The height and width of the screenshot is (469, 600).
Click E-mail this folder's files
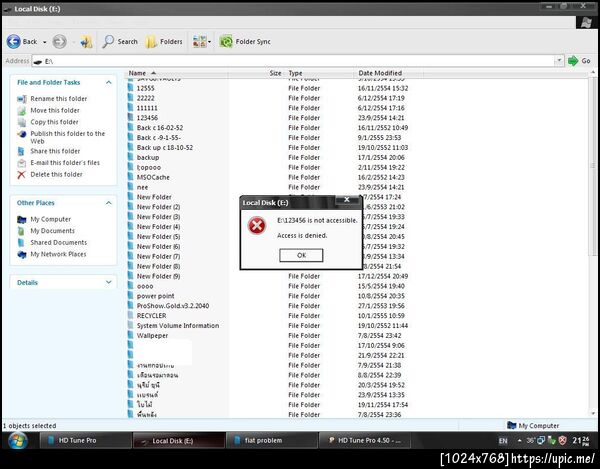pyautogui.click(x=65, y=163)
